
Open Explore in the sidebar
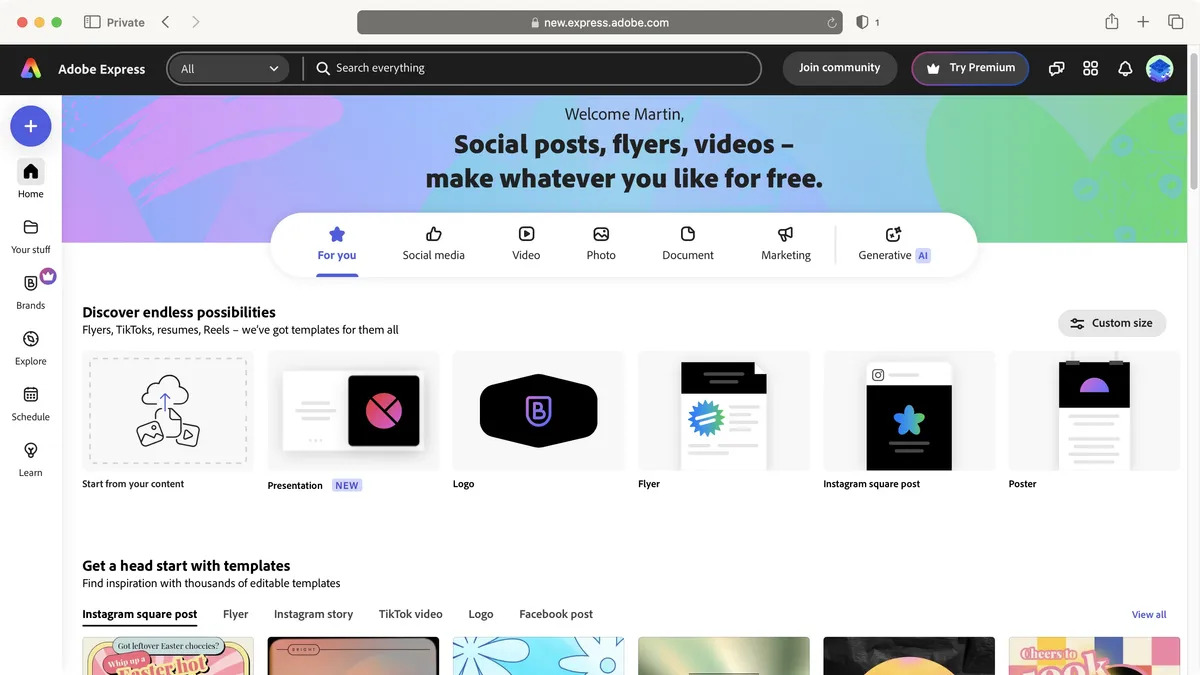pos(30,347)
